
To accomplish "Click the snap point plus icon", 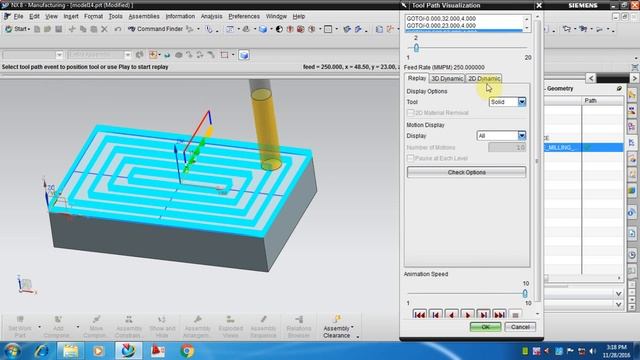I will (x=153, y=55).
